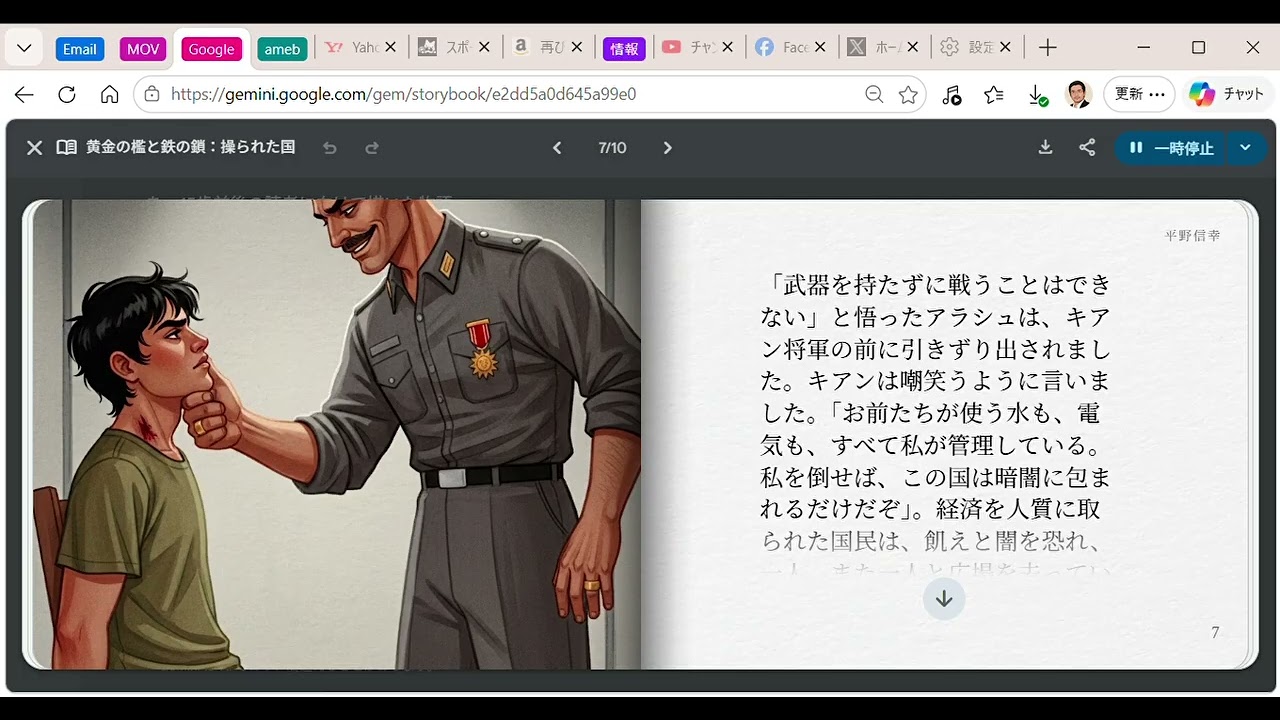The height and width of the screenshot is (720, 1280).
Task: Click the 更新 update button
Action: click(x=1139, y=94)
